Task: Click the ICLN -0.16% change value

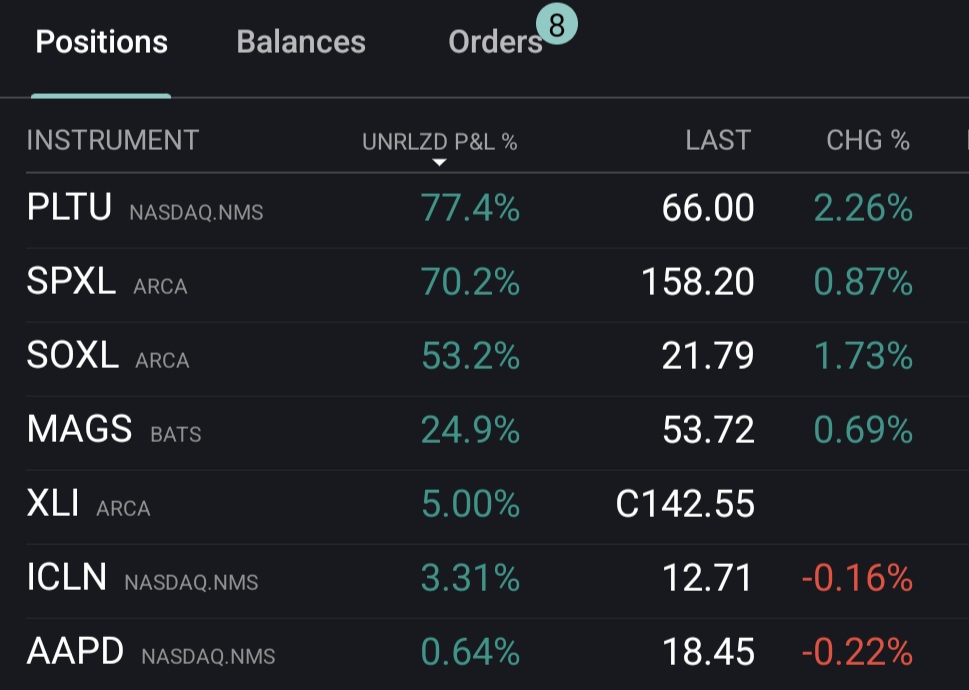Action: 857,578
